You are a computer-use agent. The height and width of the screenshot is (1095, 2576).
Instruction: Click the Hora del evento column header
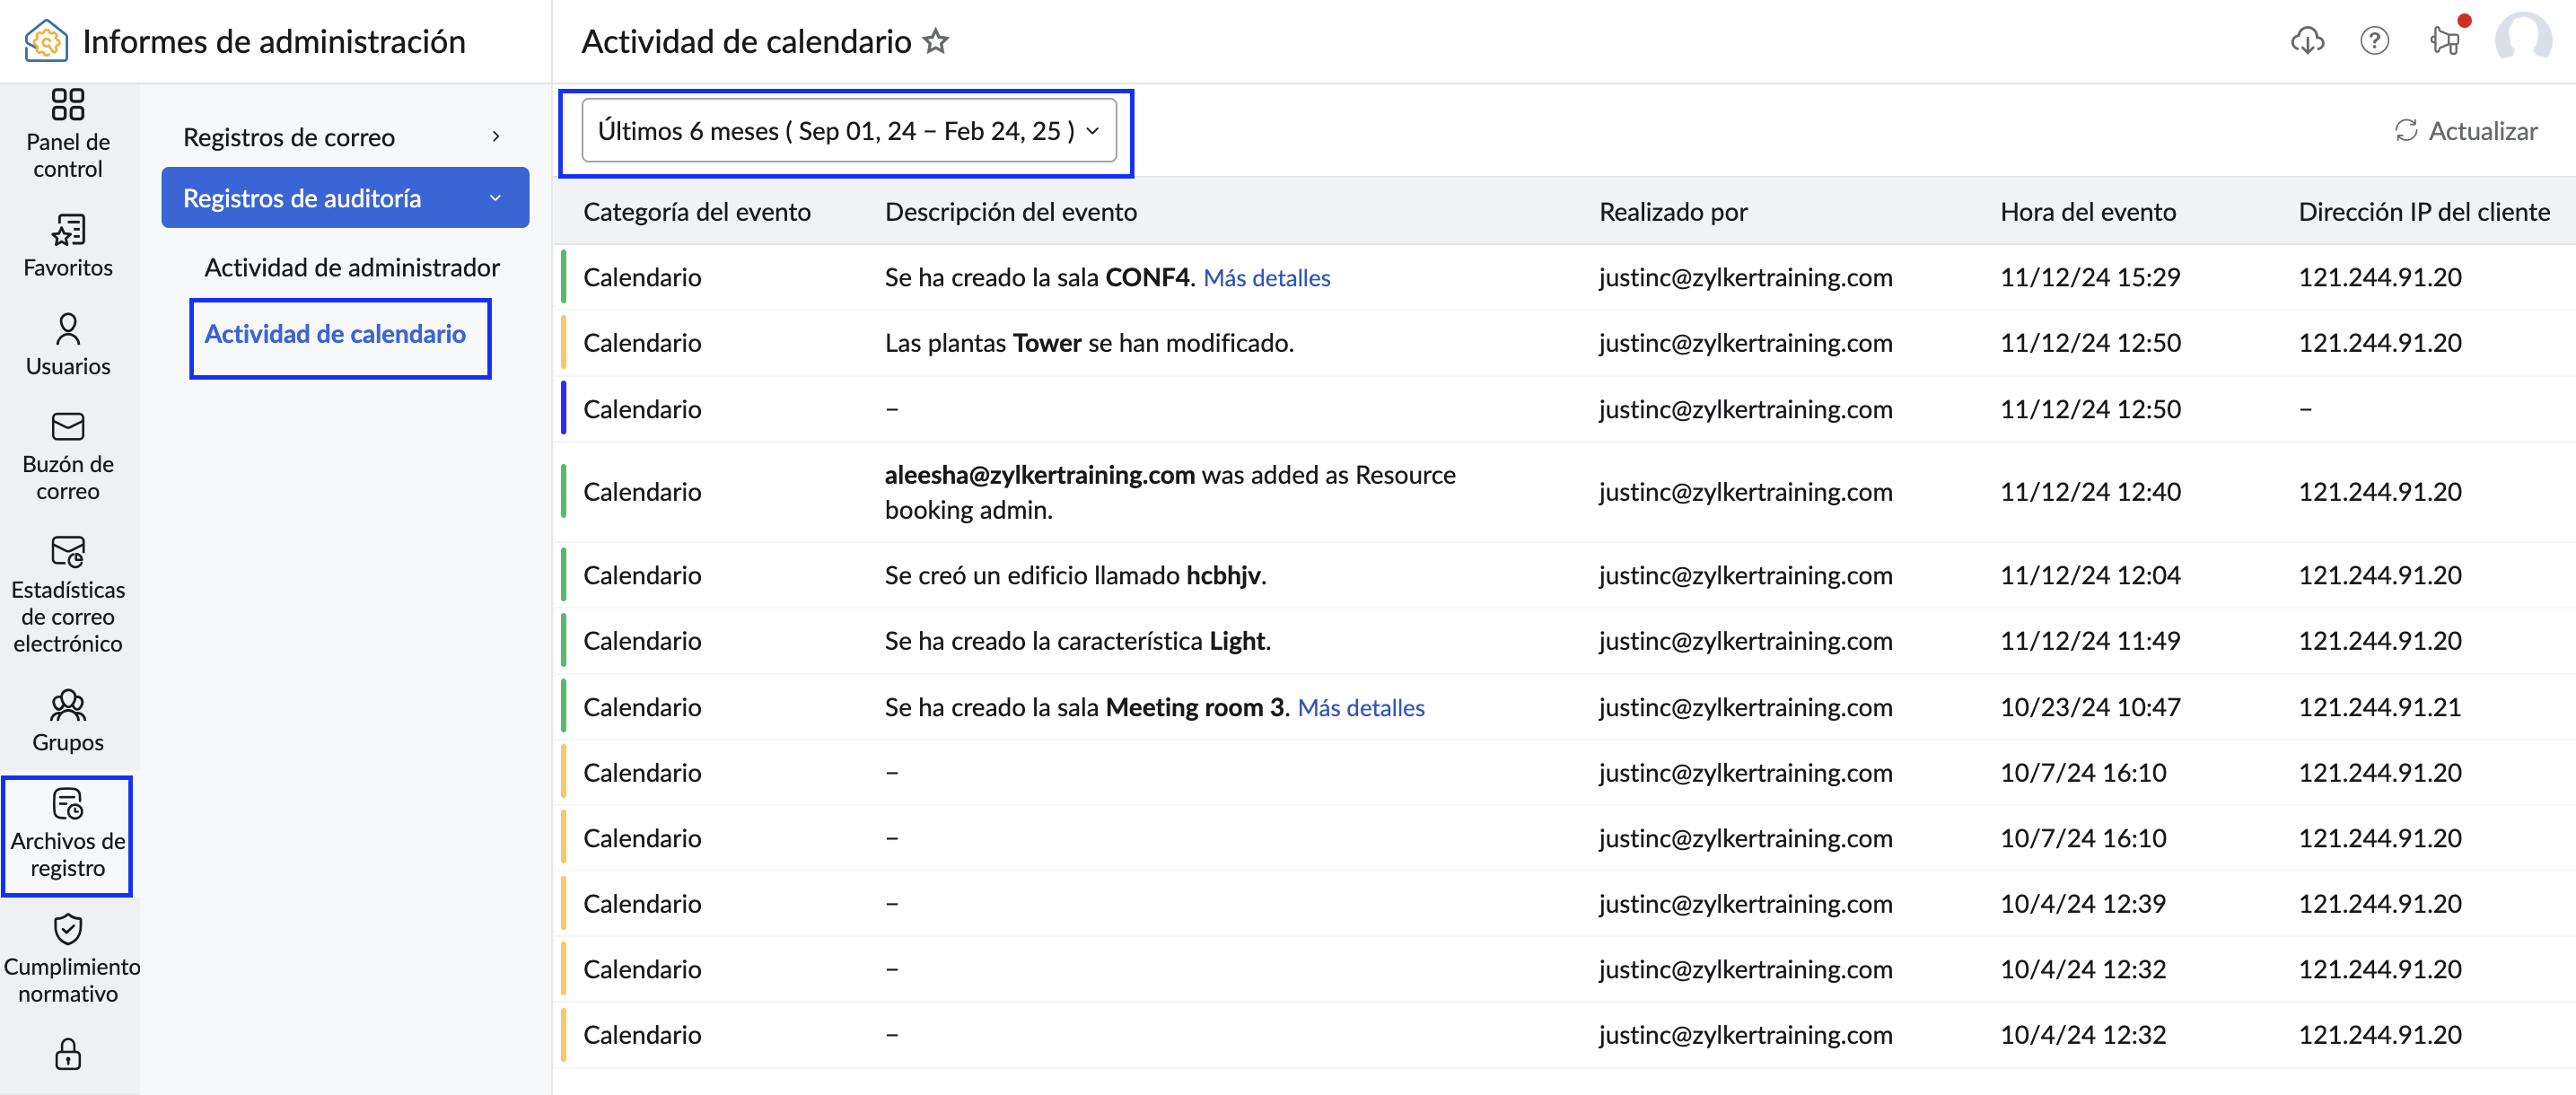point(2087,212)
